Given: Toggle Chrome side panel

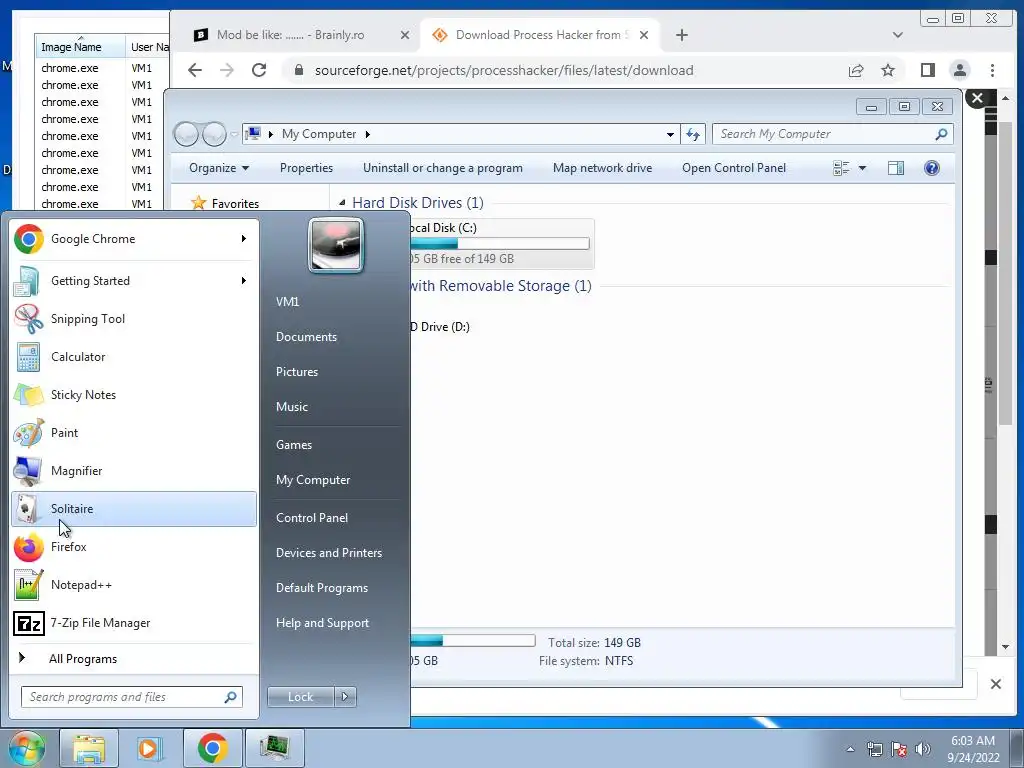Looking at the screenshot, I should tap(927, 70).
